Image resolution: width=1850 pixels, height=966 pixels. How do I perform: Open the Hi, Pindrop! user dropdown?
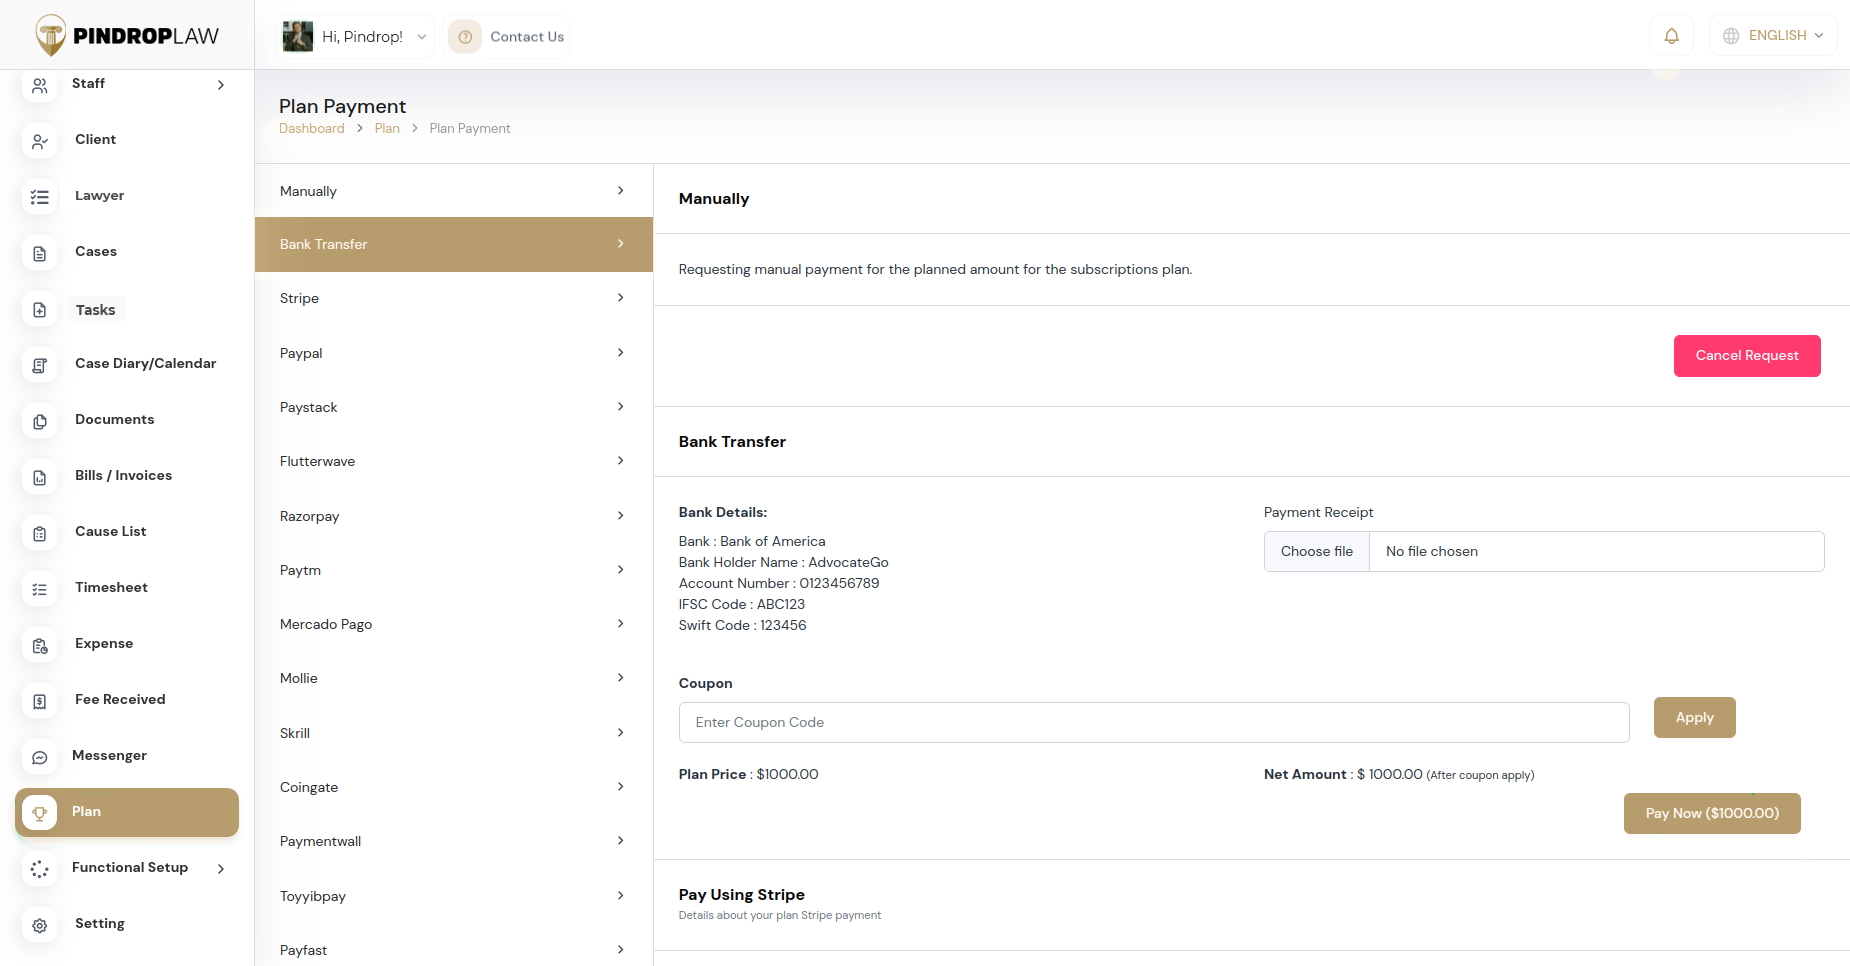(x=355, y=36)
